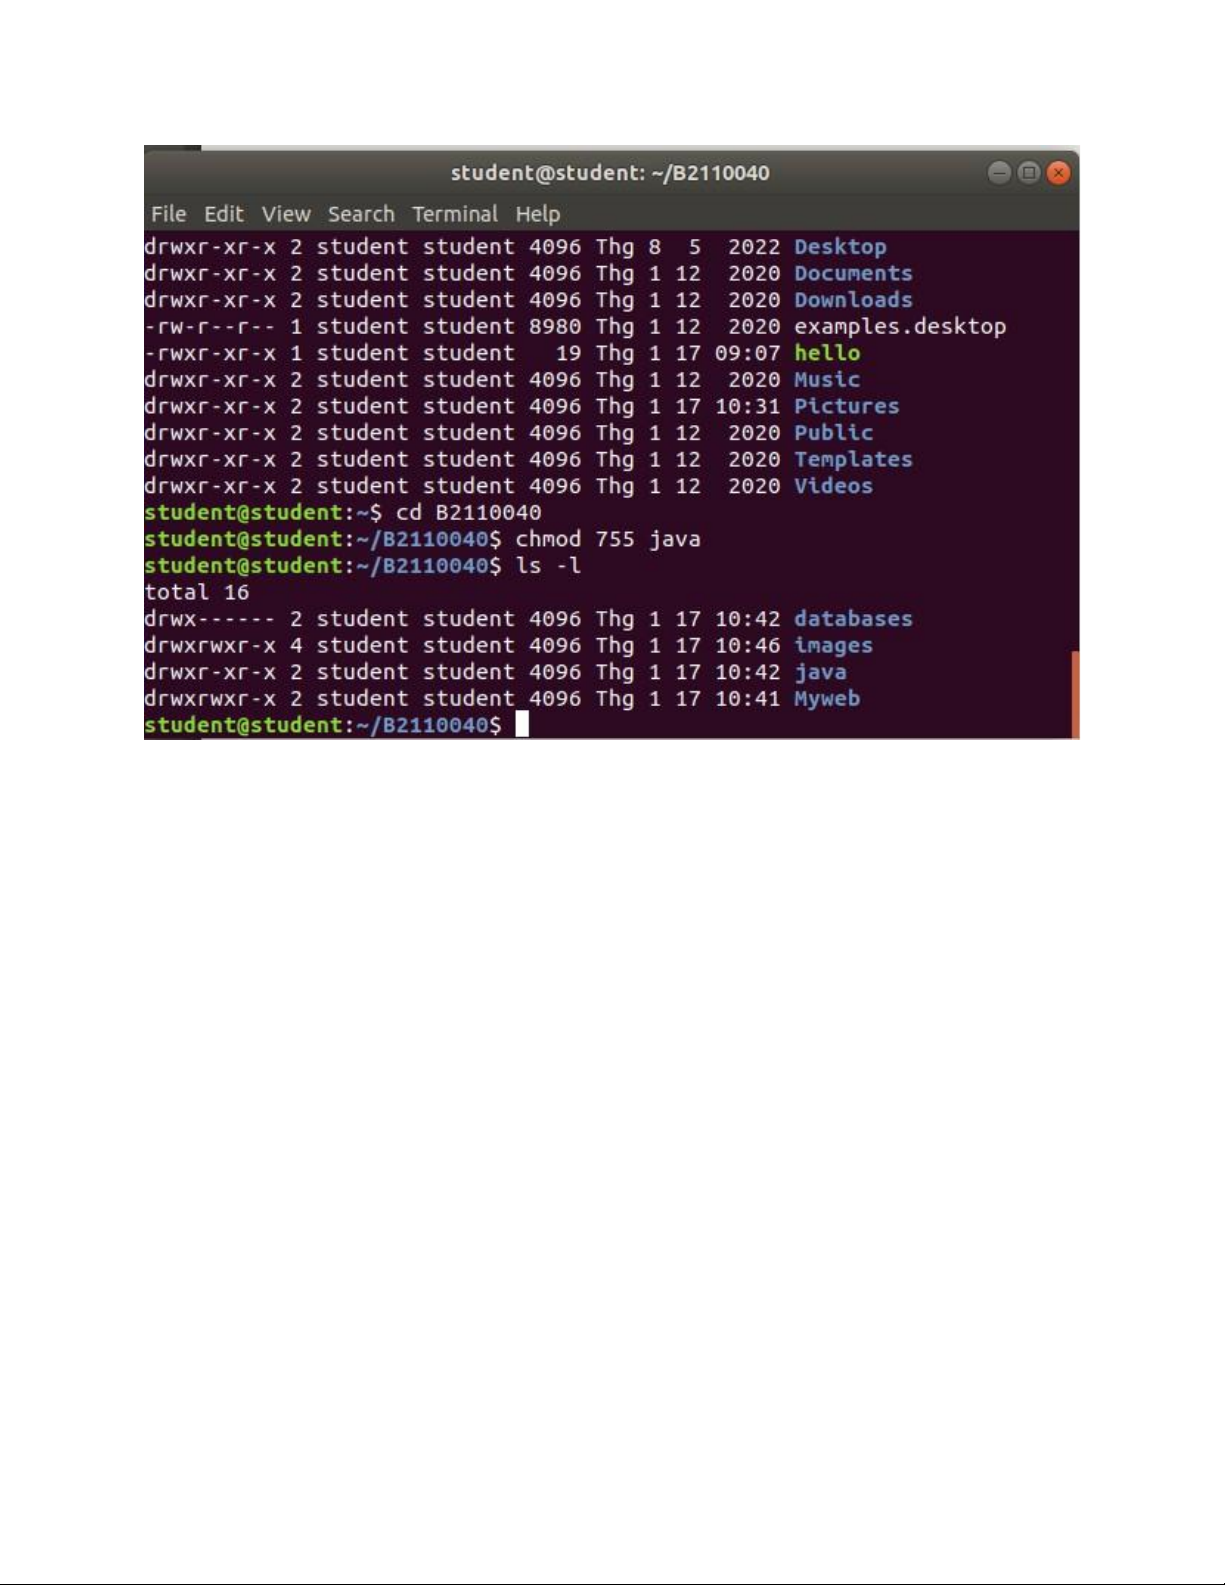
Task: Click the terminal scrollbar handle
Action: coord(1075,694)
